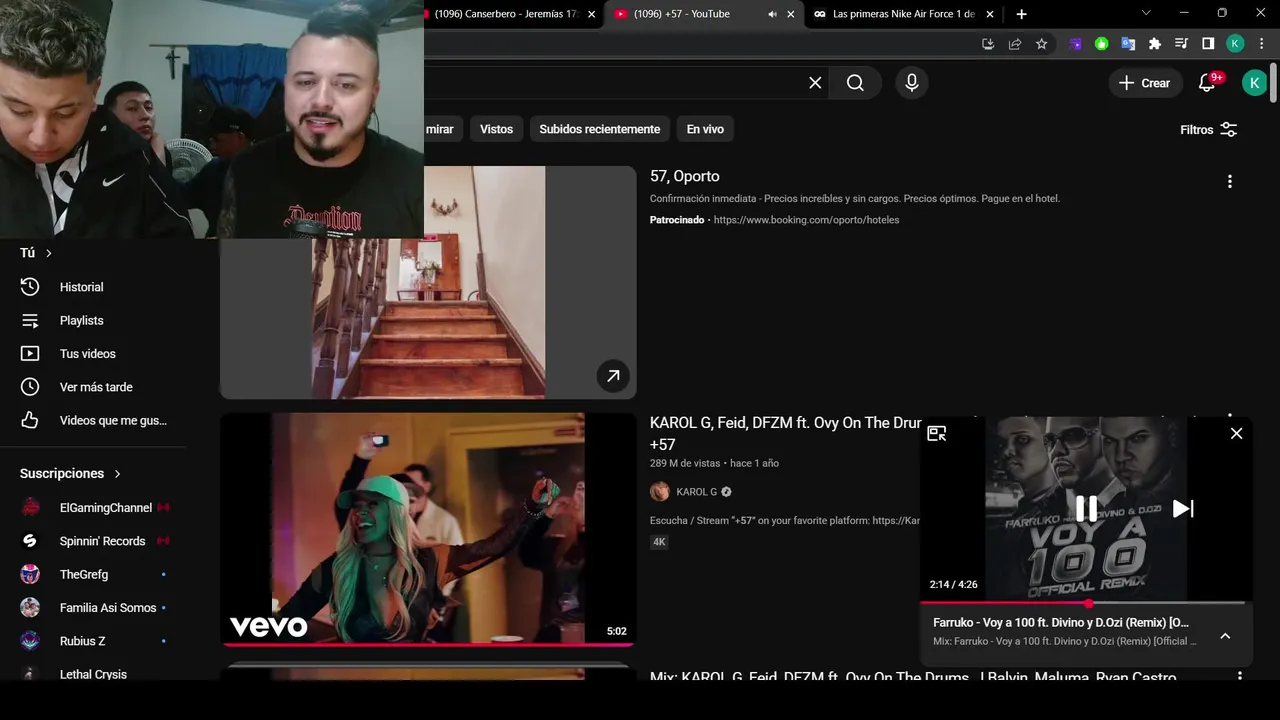Skip to next video in miniplayer

point(1182,509)
